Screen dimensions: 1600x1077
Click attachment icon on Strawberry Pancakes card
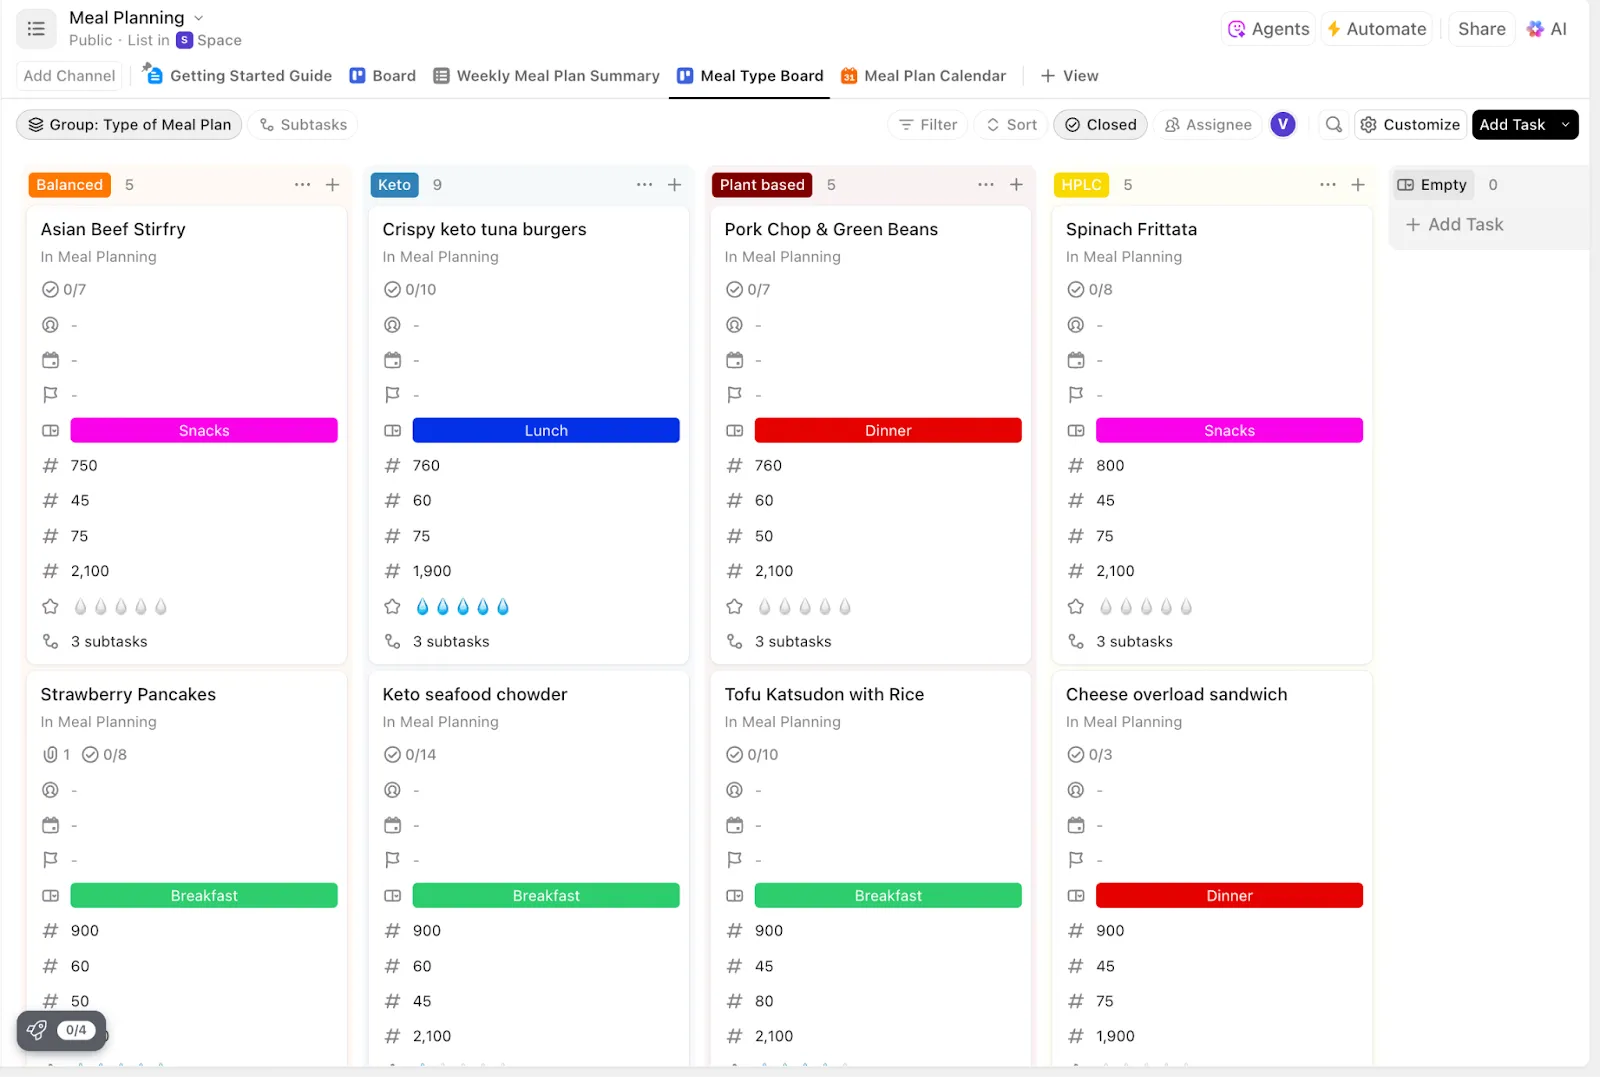tap(51, 755)
